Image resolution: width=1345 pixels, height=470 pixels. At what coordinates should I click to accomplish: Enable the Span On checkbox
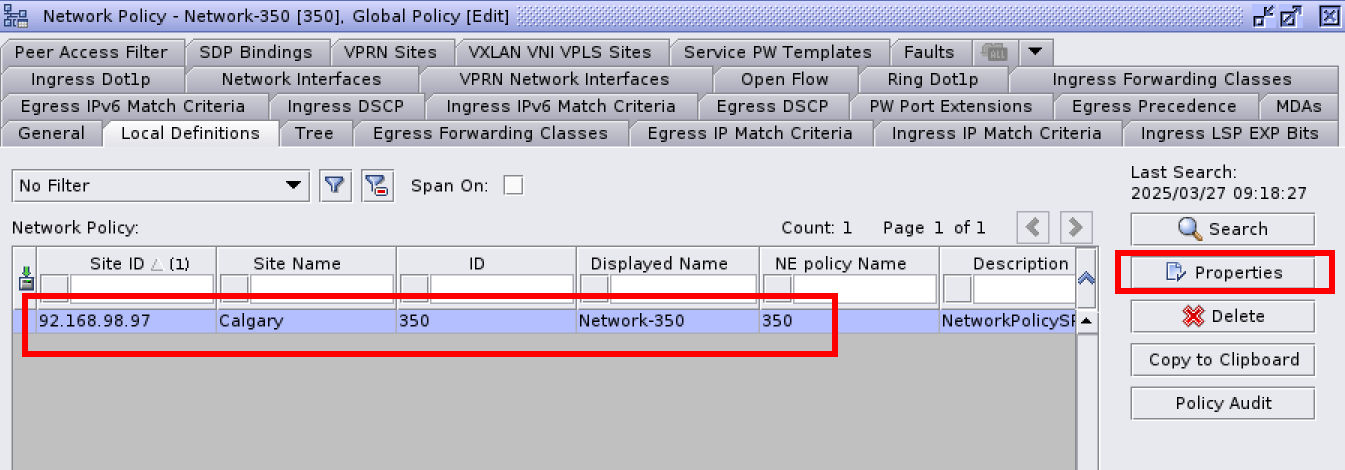pyautogui.click(x=513, y=185)
